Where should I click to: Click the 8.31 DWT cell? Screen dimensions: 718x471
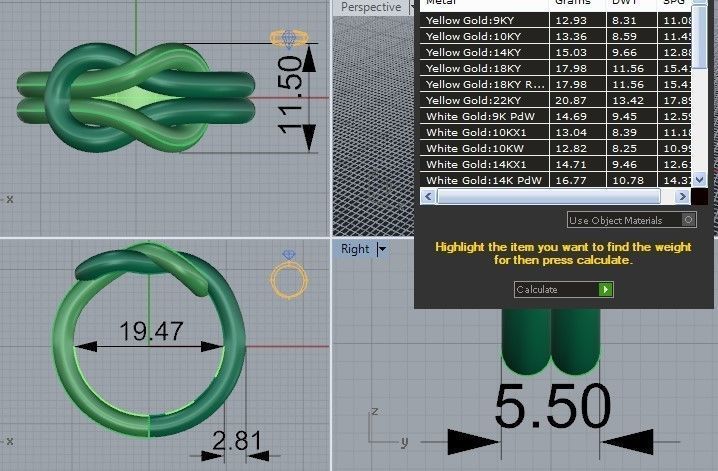pos(632,20)
